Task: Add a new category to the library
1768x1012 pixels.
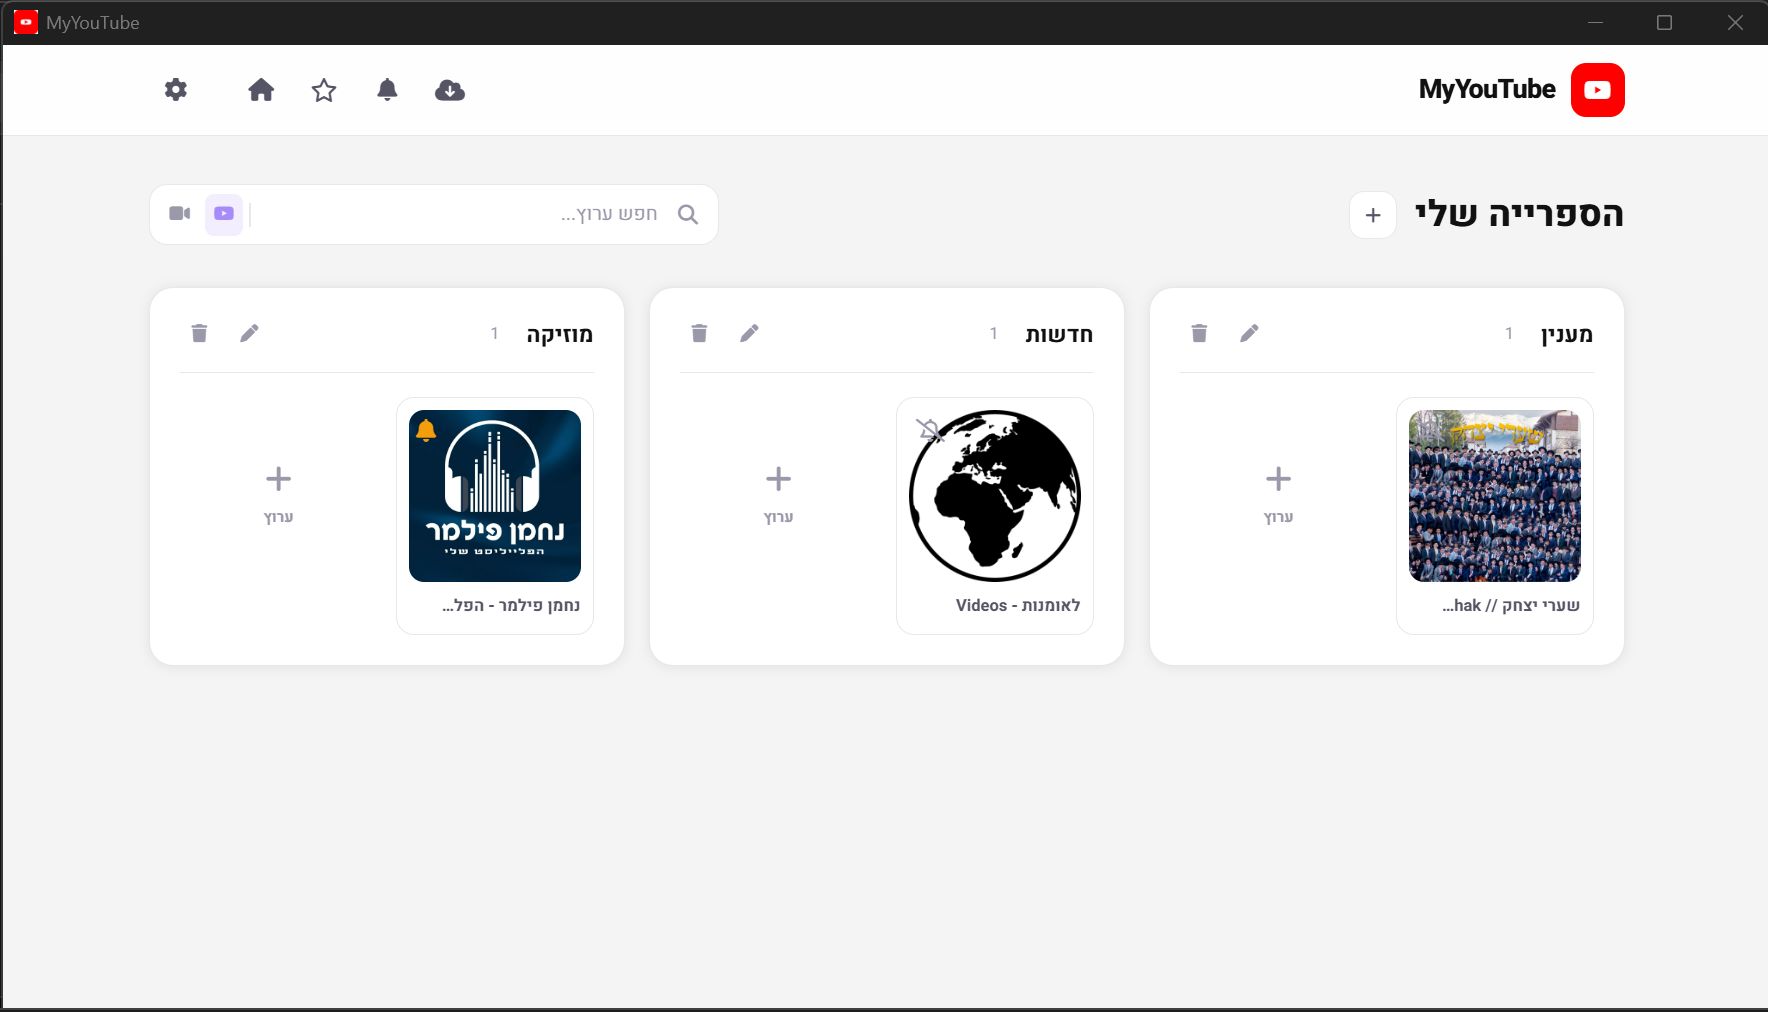Action: pyautogui.click(x=1373, y=215)
